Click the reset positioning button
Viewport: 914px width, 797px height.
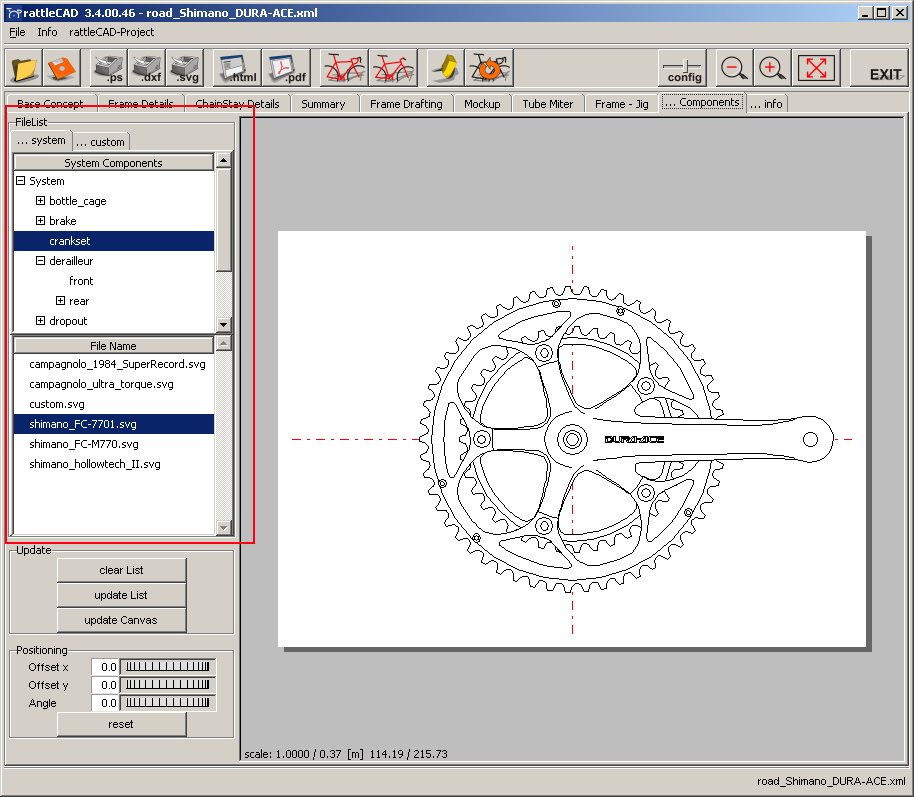point(121,724)
